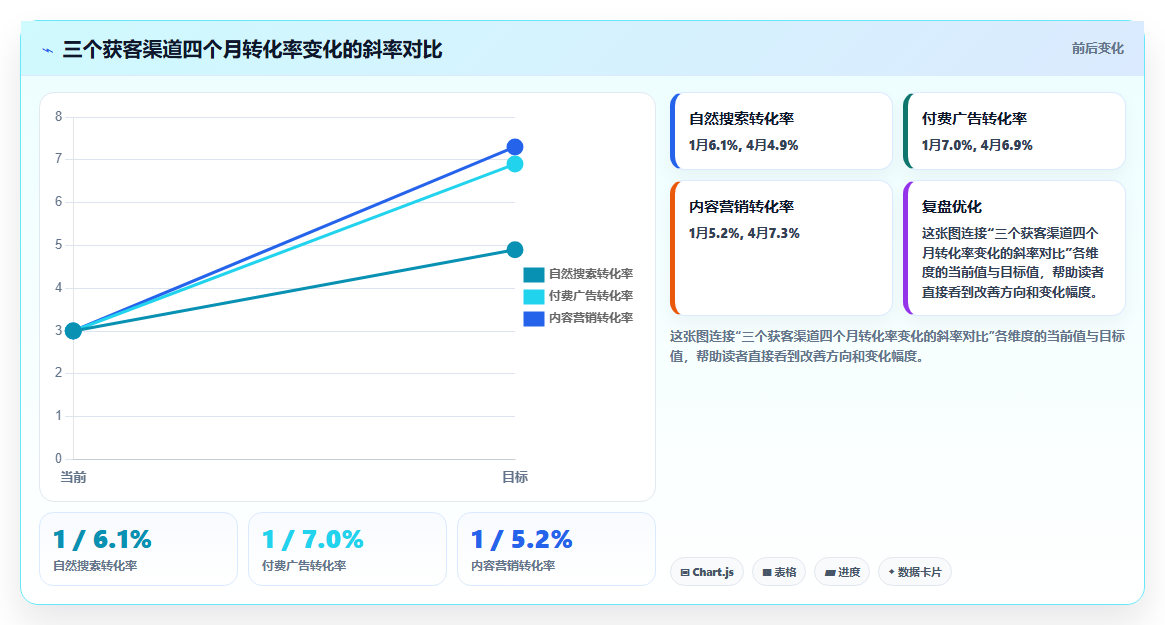
Task: Click the 付费广告 target data point at 6.9
Action: [515, 163]
